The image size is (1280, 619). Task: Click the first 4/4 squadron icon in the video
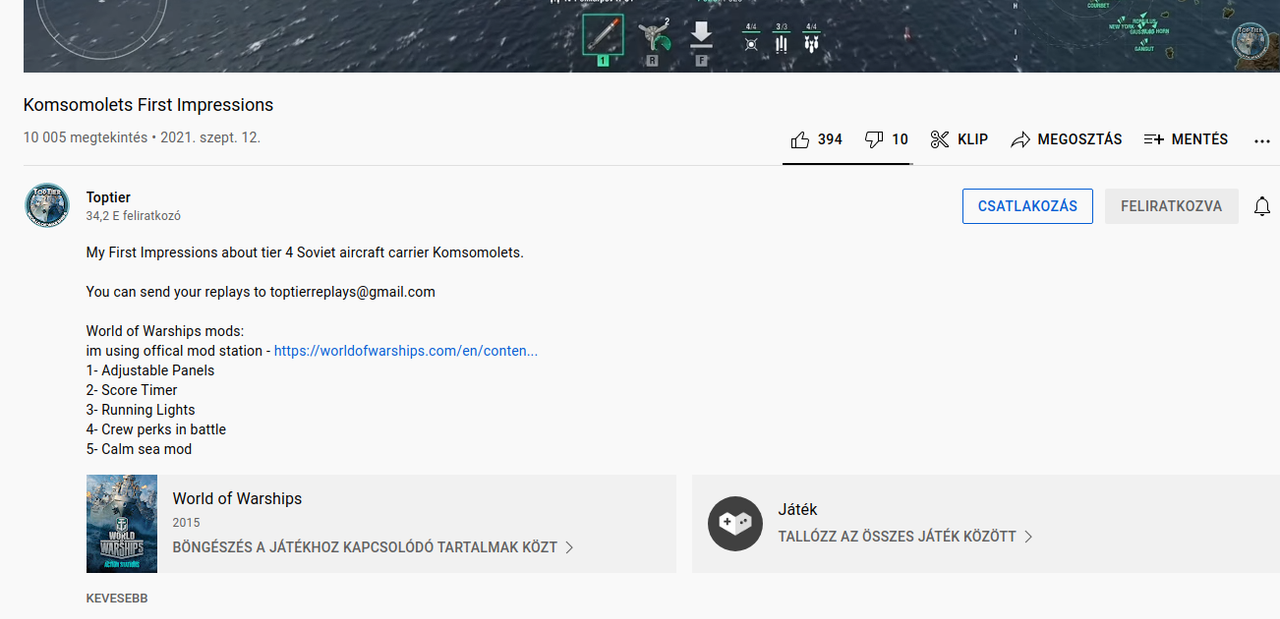751,39
